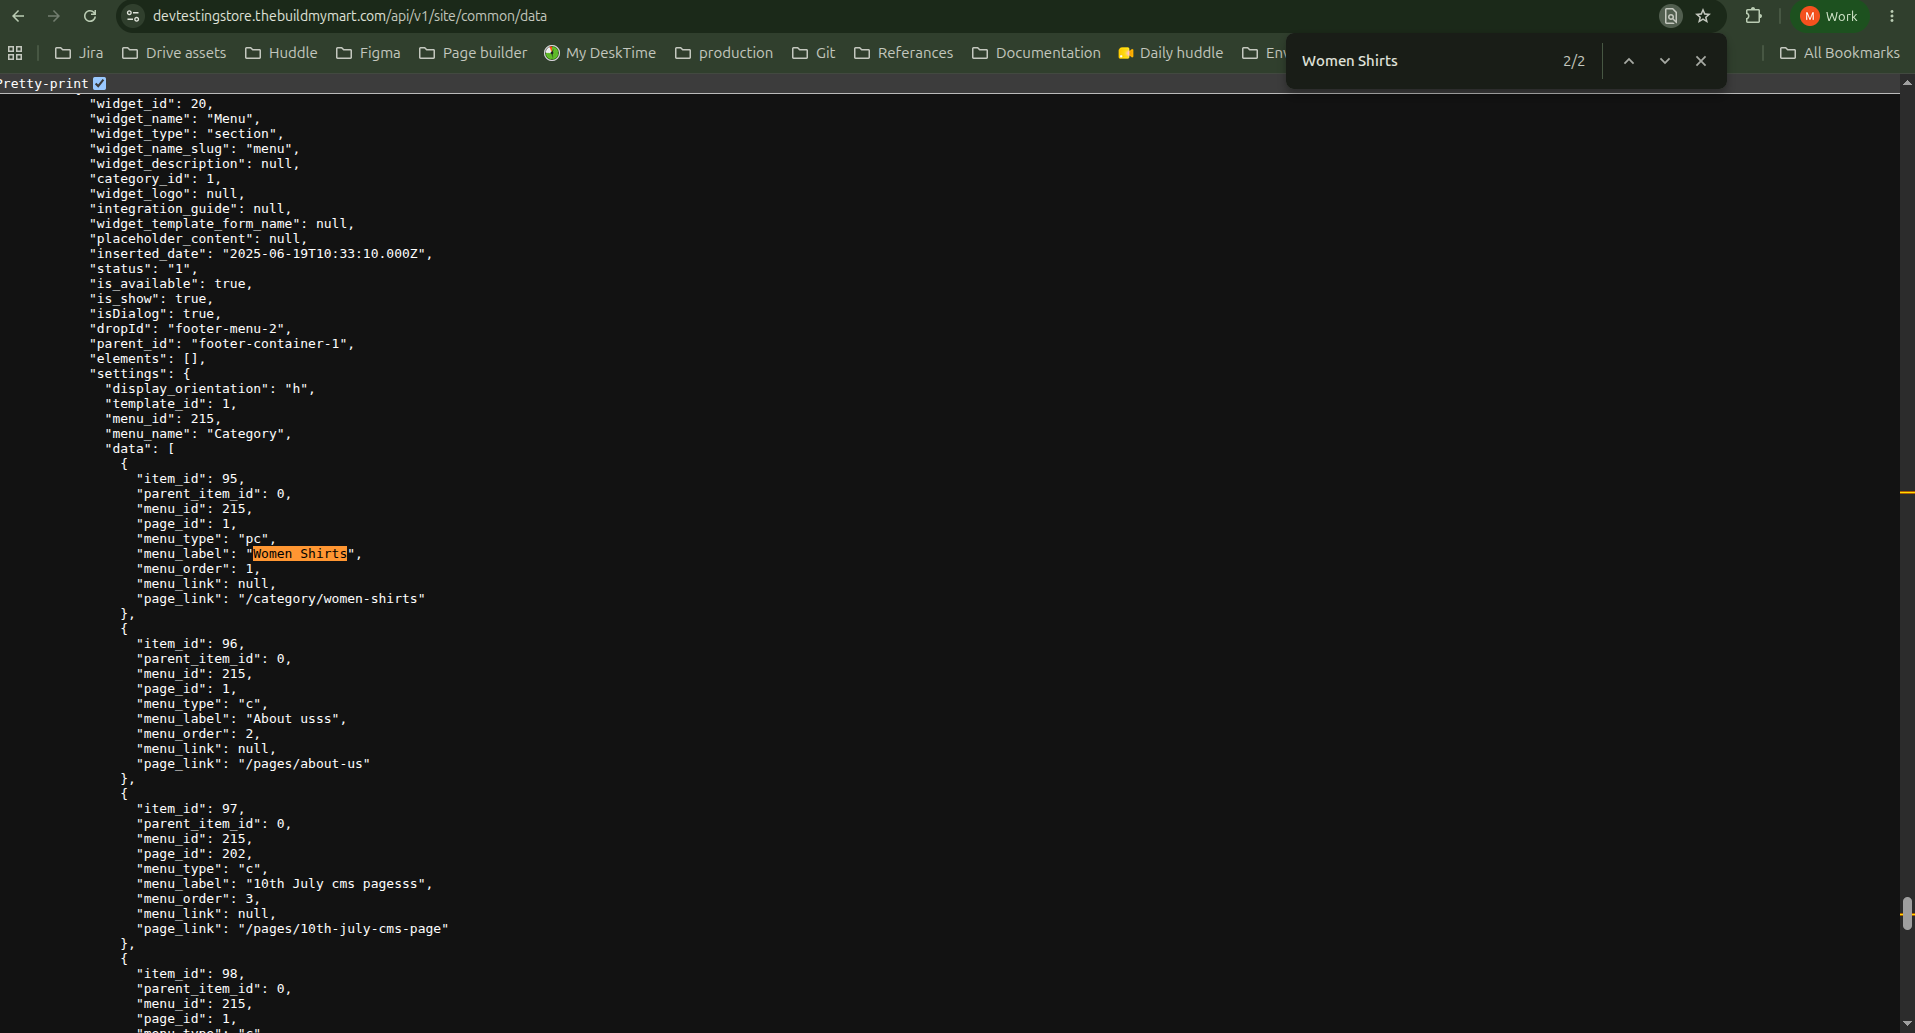The image size is (1915, 1033).
Task: Open the My DeskTime bookmark
Action: (600, 53)
